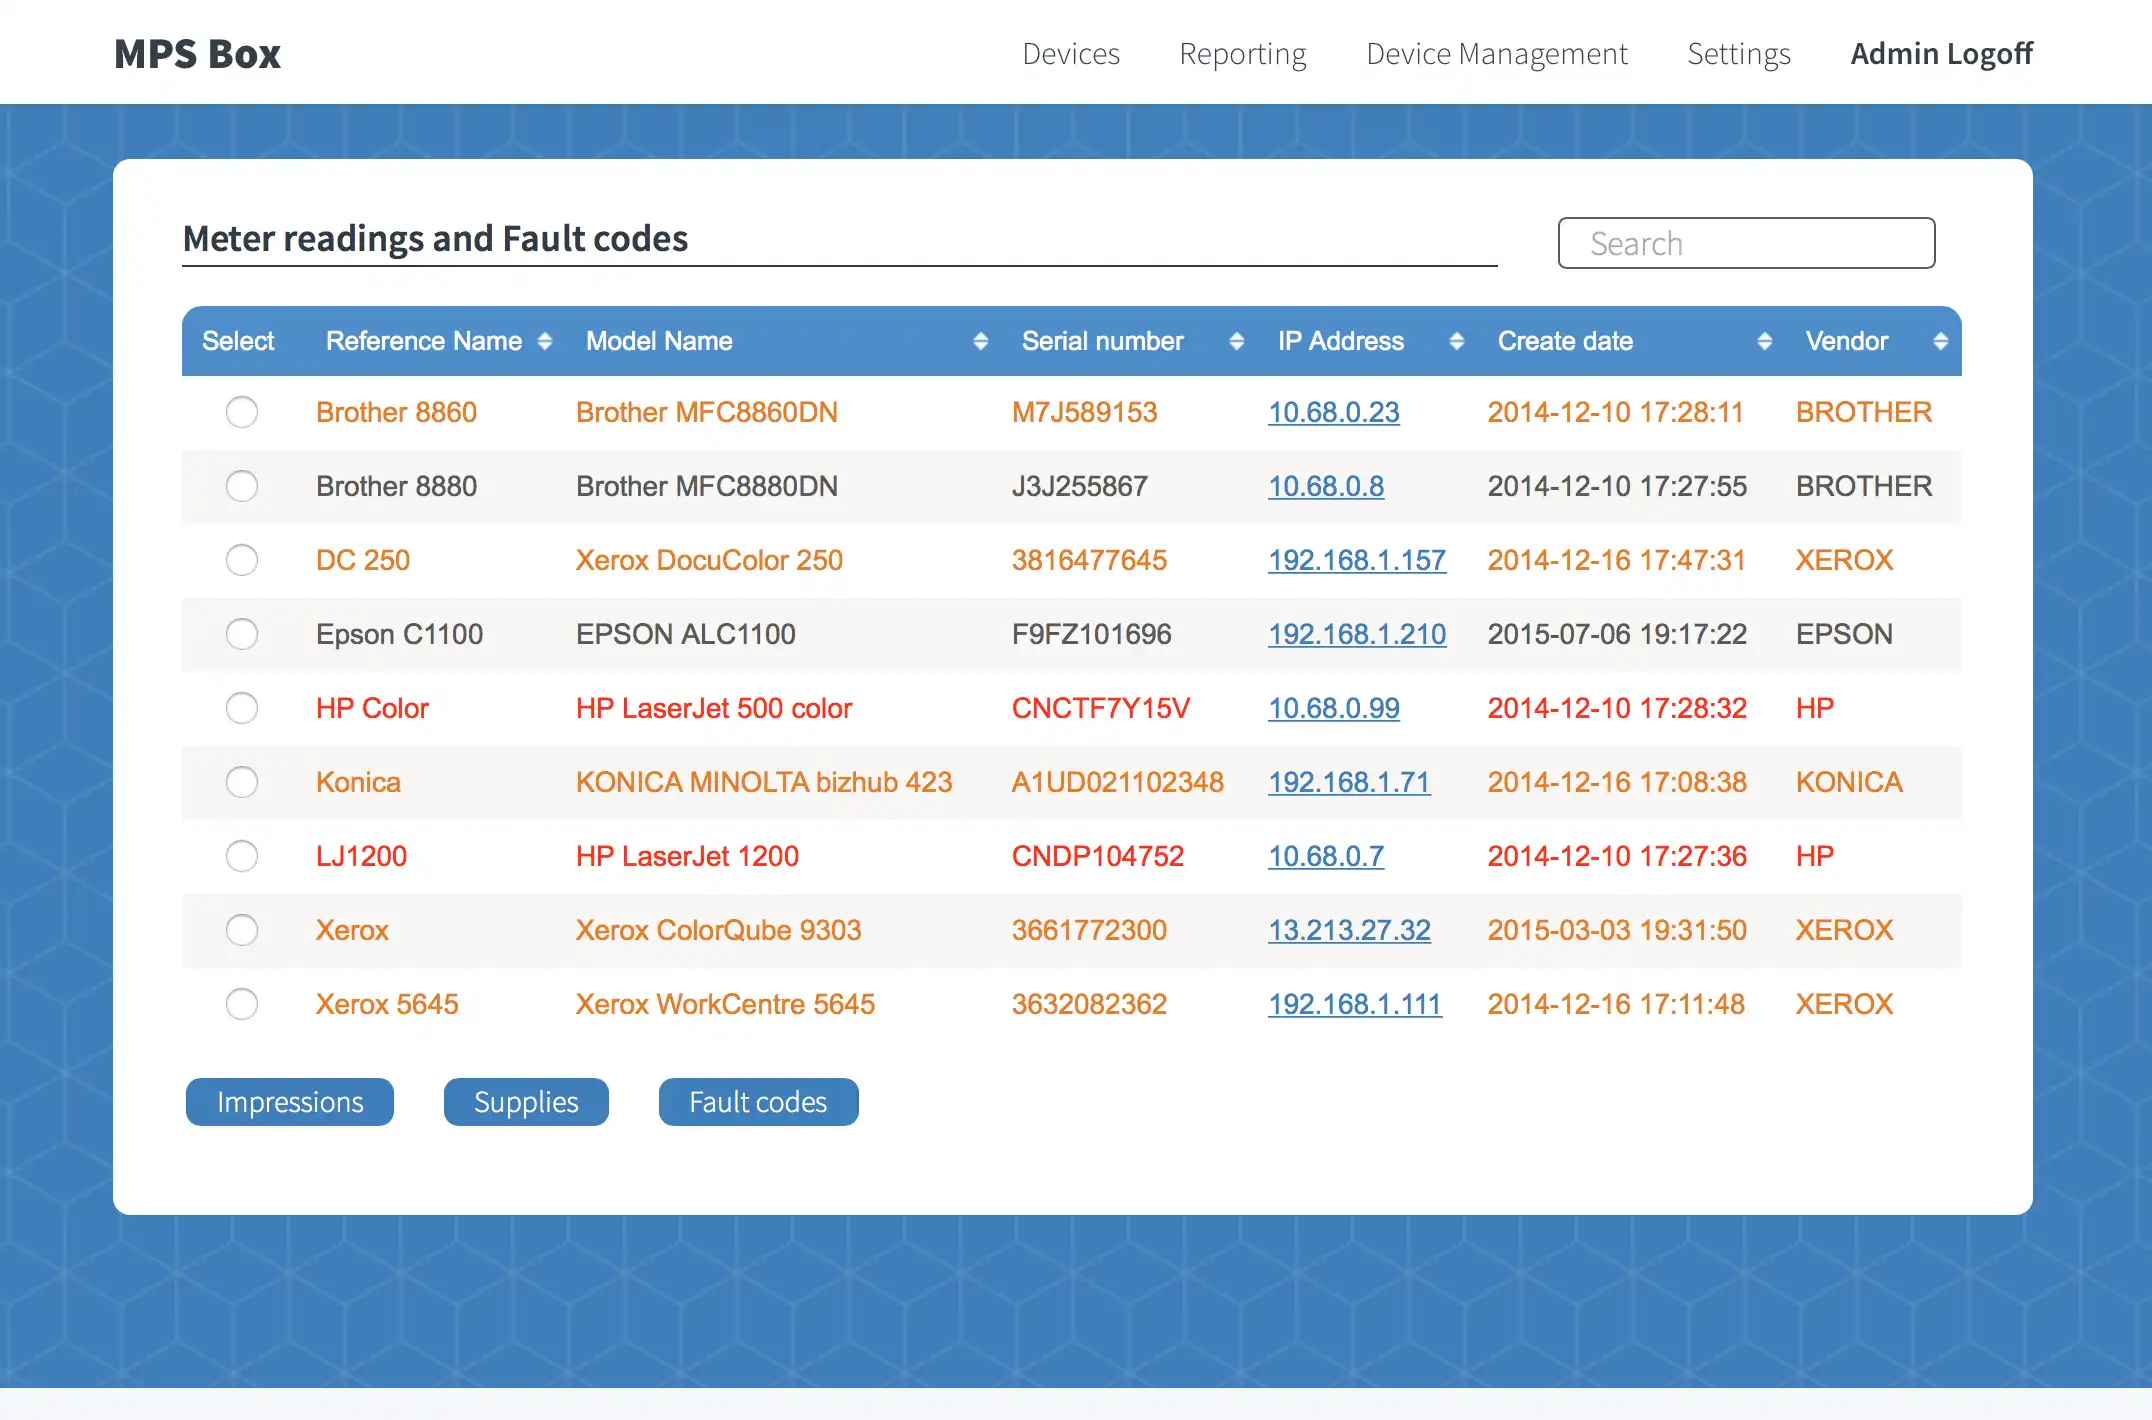
Task: Click the Supplies button
Action: tap(526, 1102)
